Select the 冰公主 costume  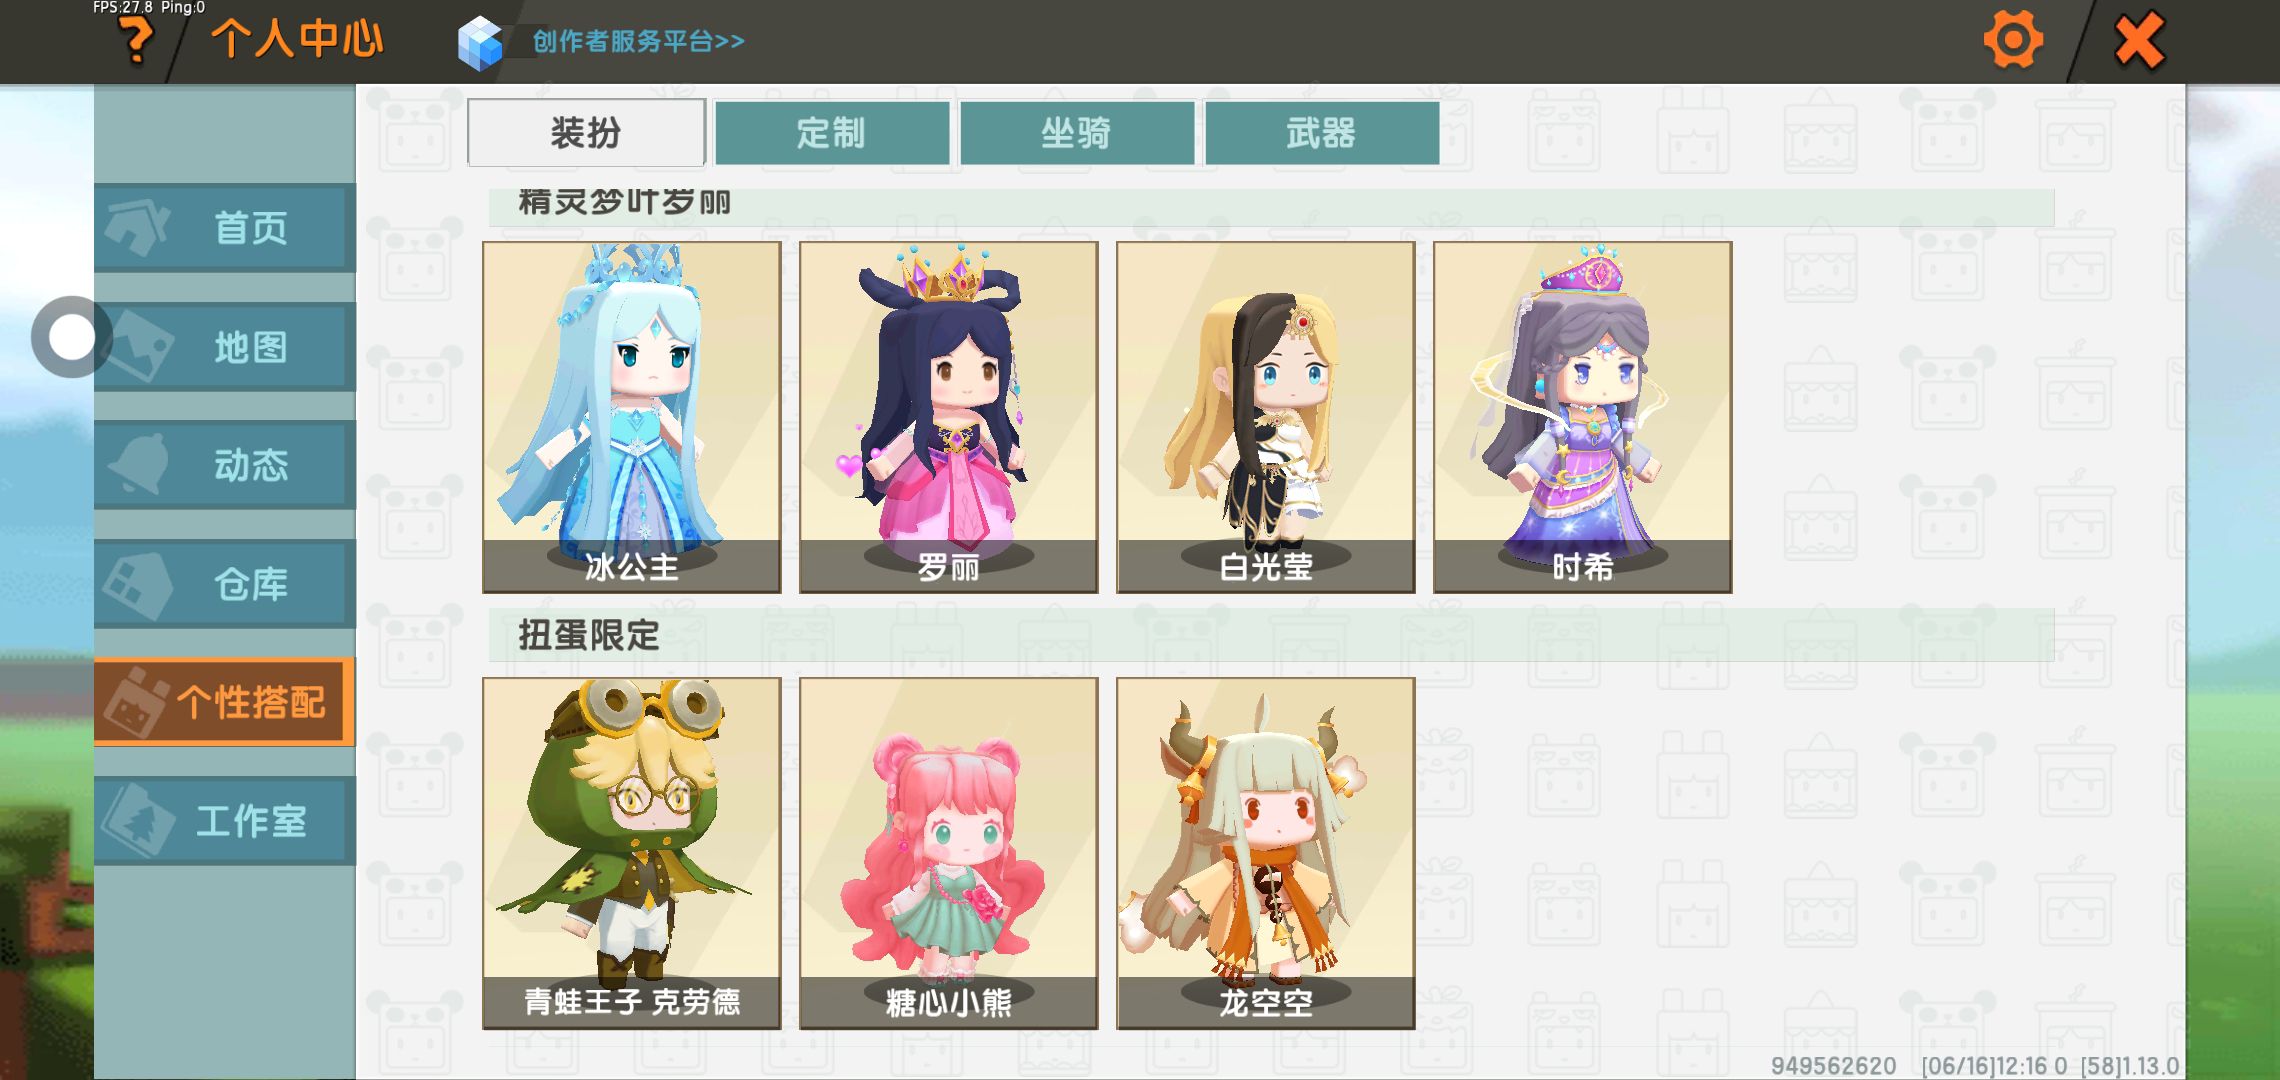(632, 417)
